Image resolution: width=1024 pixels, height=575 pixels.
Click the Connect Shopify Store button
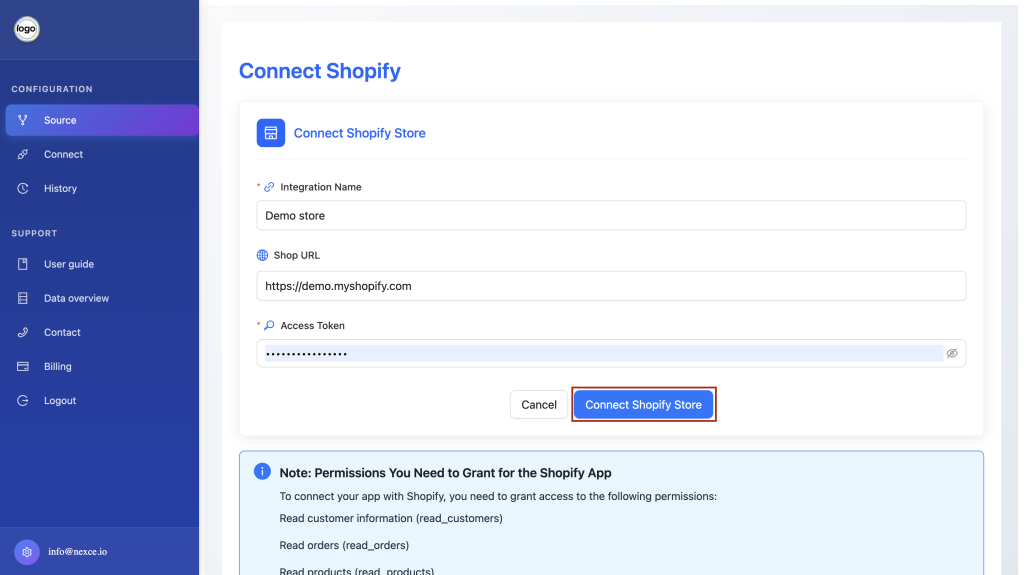point(643,404)
